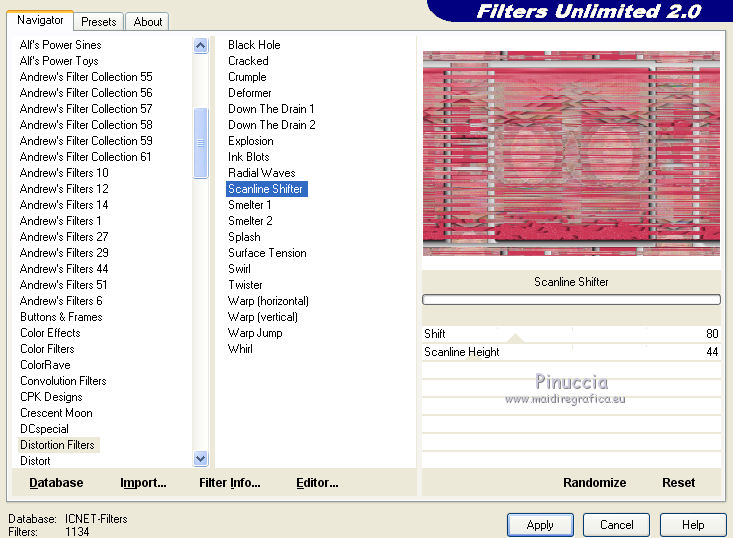Select Andrew's Filter Collection 61
This screenshot has width=733, height=538.
[86, 157]
